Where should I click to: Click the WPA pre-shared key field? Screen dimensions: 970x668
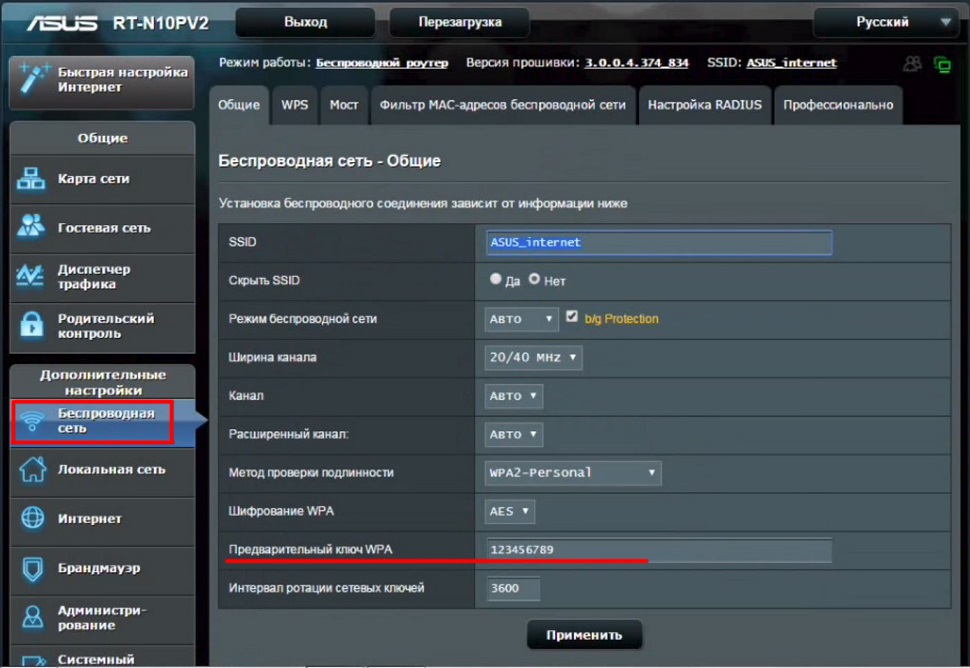[x=658, y=550]
